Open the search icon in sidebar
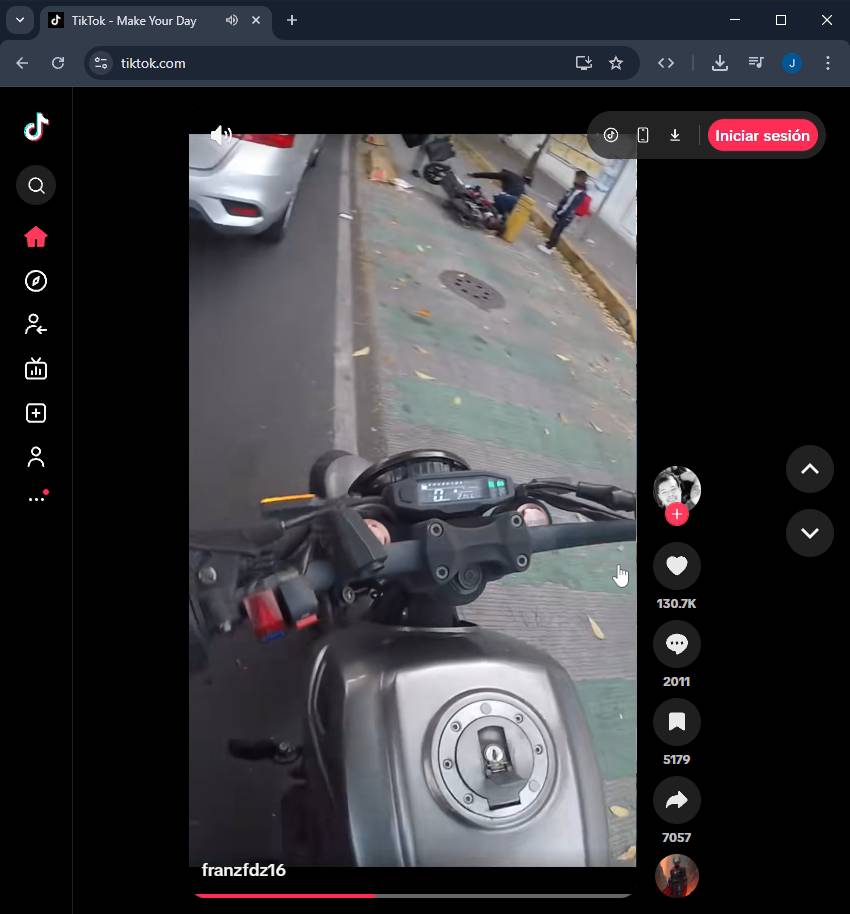 [x=36, y=186]
